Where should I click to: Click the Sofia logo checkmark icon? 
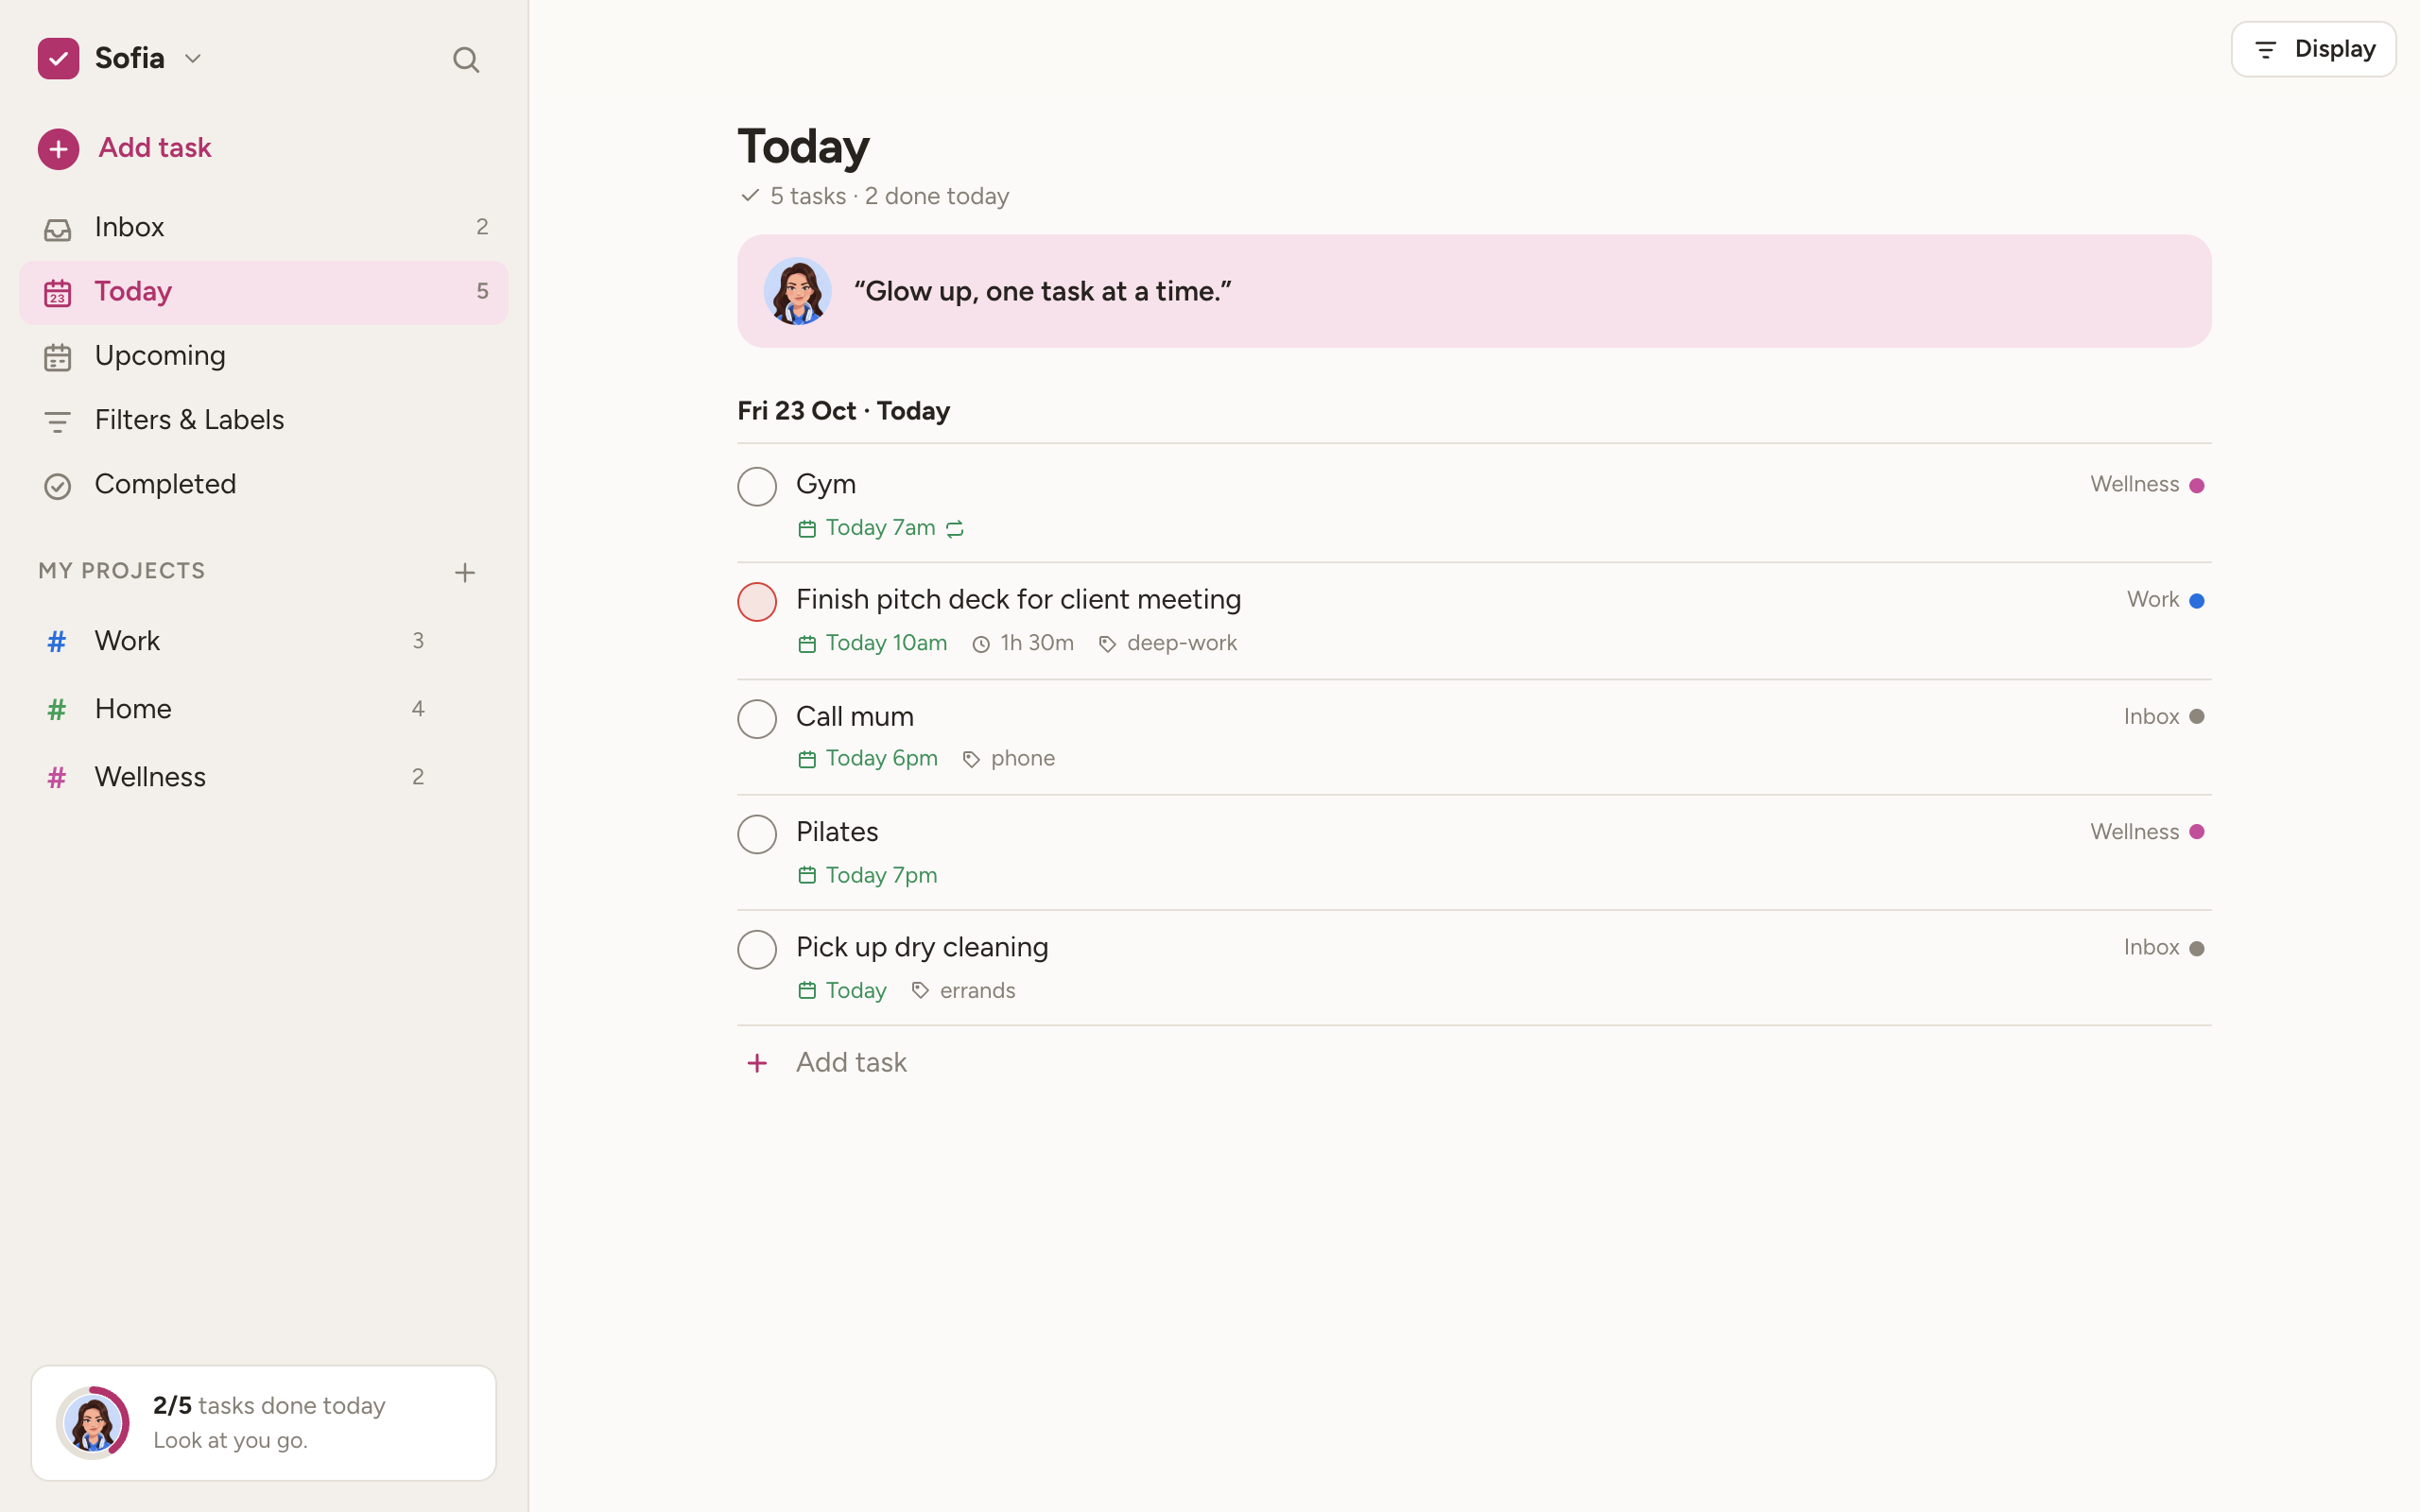coord(58,58)
